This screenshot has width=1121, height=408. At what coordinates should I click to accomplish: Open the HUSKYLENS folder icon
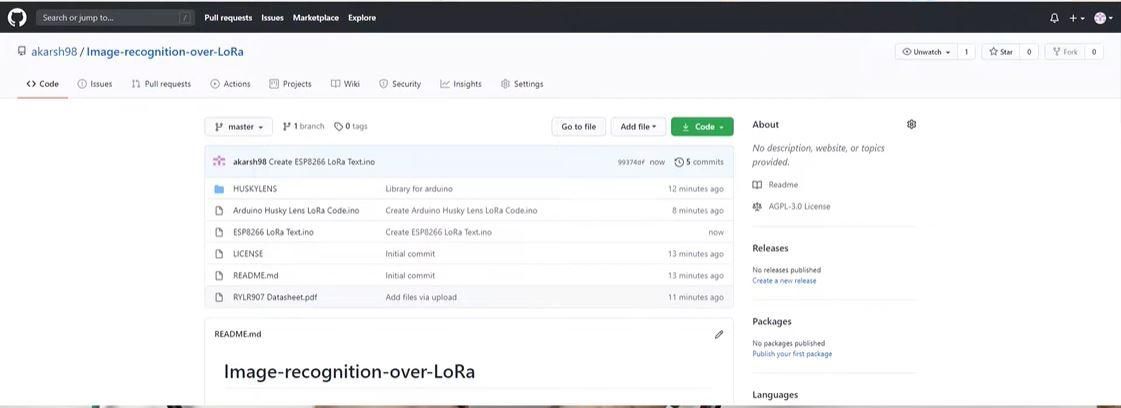pos(219,189)
